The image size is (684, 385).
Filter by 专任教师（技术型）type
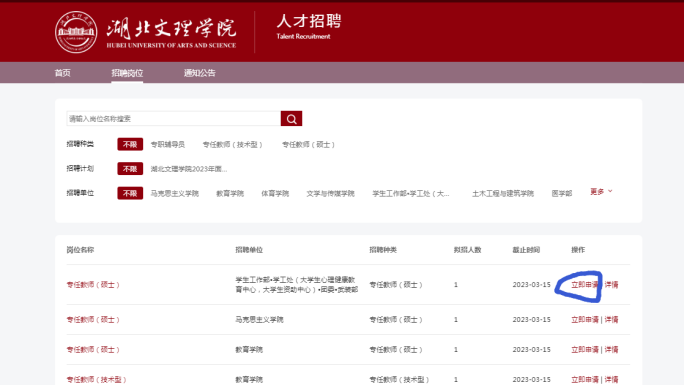click(233, 144)
